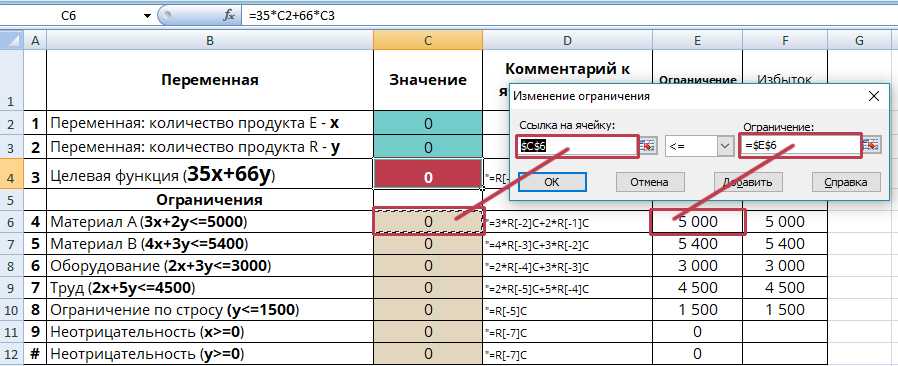Screen dimensions: 898x366
Task: Select column A header
Action: 35,40
